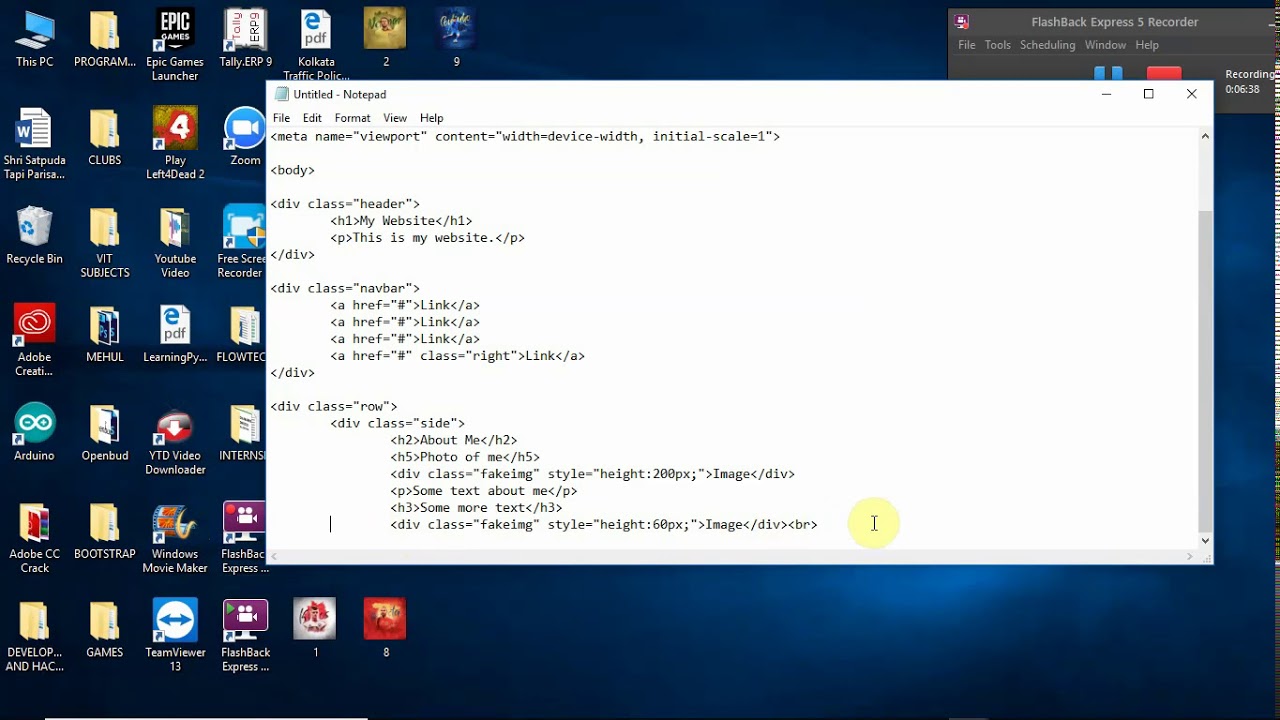This screenshot has height=720, width=1280.
Task: Open Notepad View menu
Action: click(x=395, y=118)
